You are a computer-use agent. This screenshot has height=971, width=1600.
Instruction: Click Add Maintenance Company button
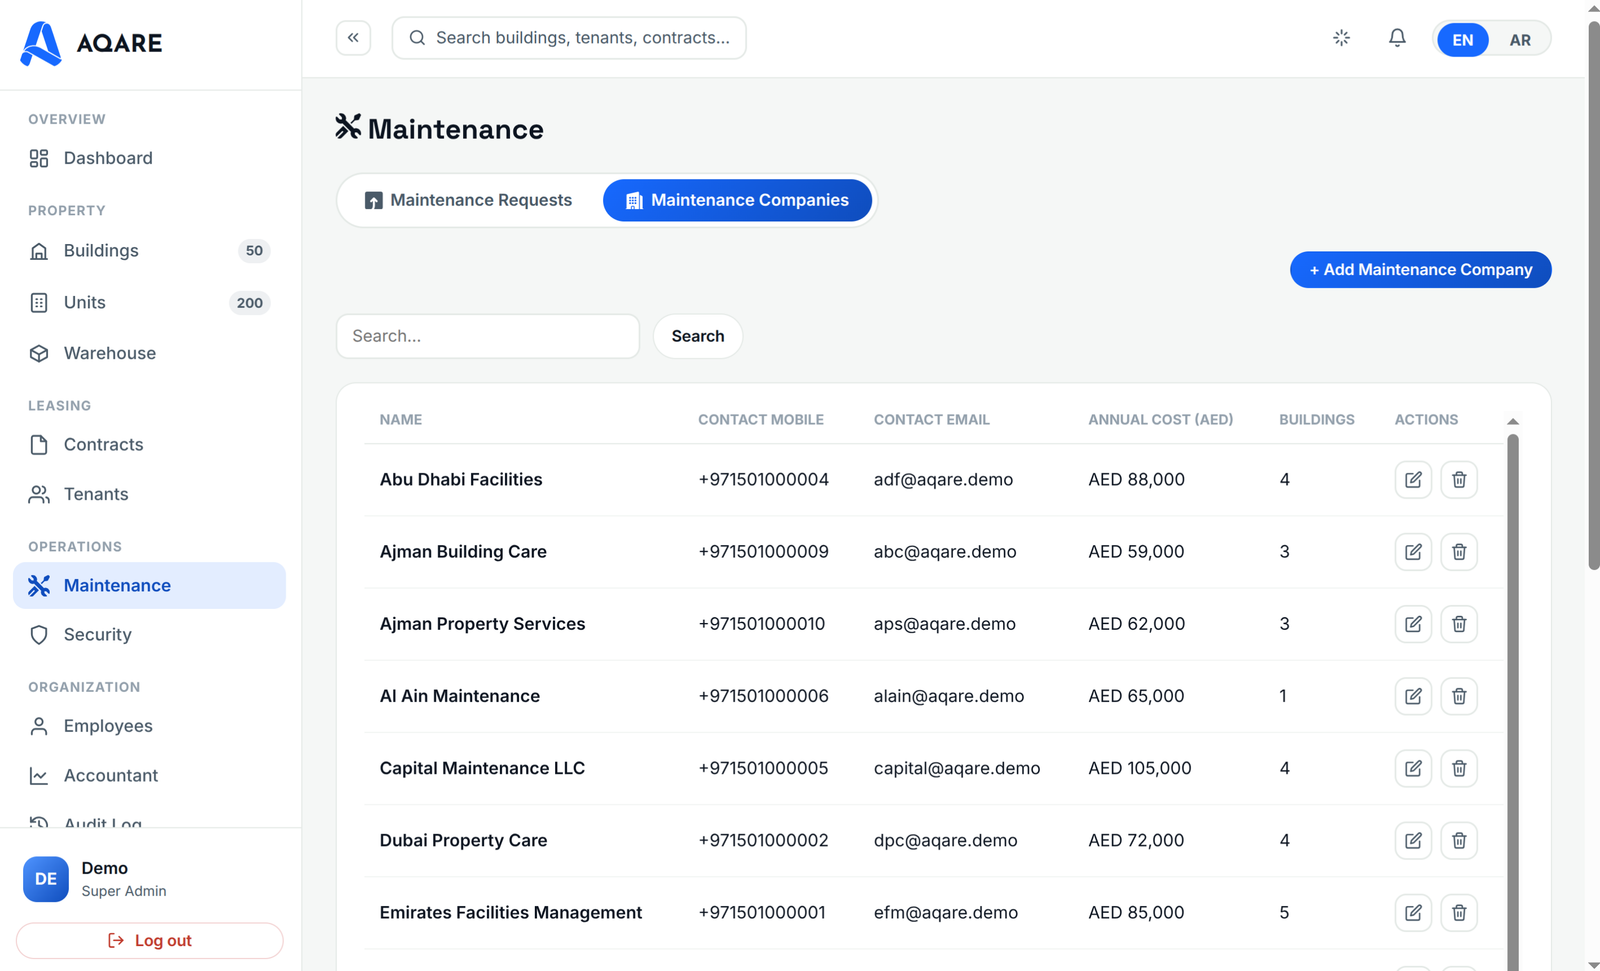pyautogui.click(x=1420, y=270)
